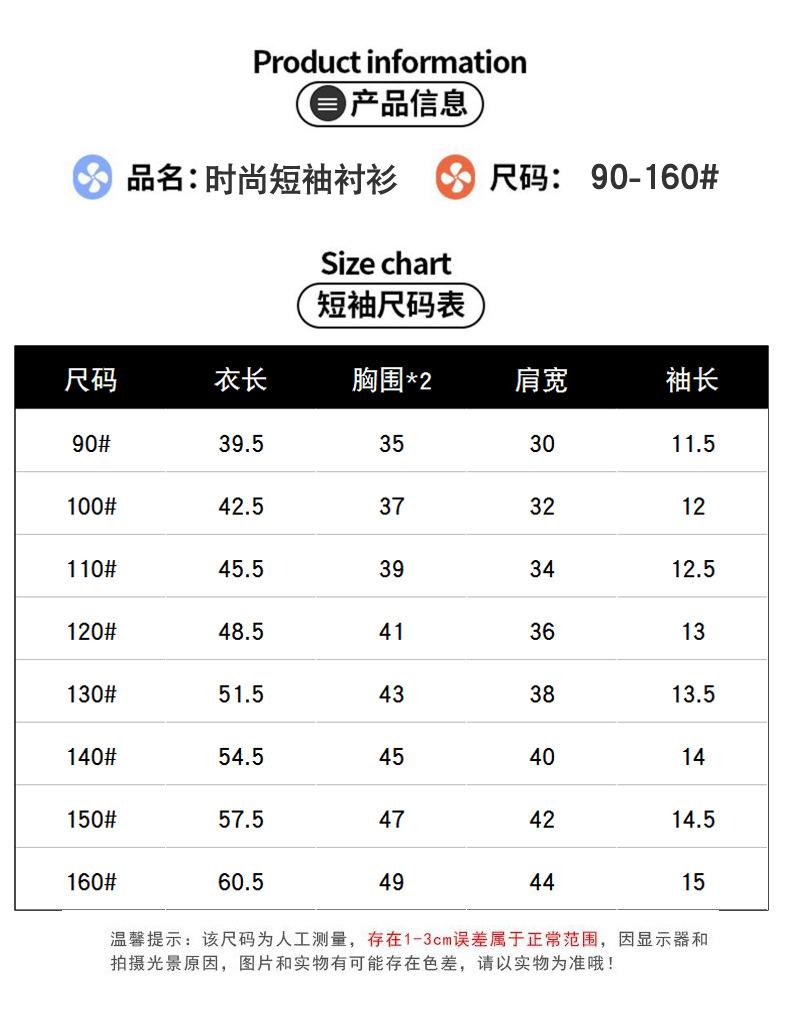790x1009 pixels.
Task: Click the 120# size row label
Action: coord(91,632)
